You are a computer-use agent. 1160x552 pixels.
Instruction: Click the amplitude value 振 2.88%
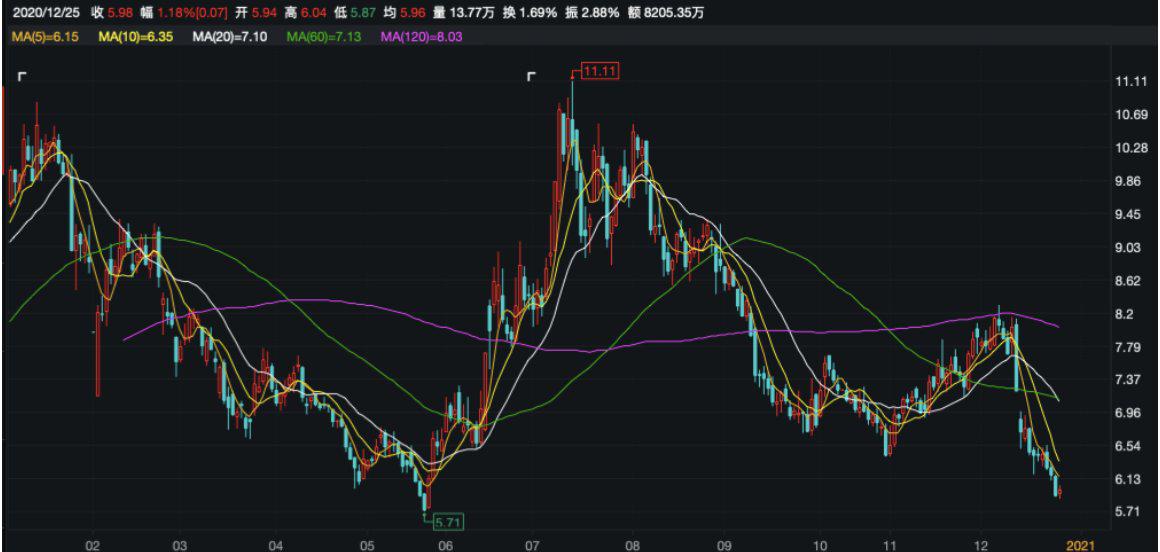pyautogui.click(x=594, y=13)
